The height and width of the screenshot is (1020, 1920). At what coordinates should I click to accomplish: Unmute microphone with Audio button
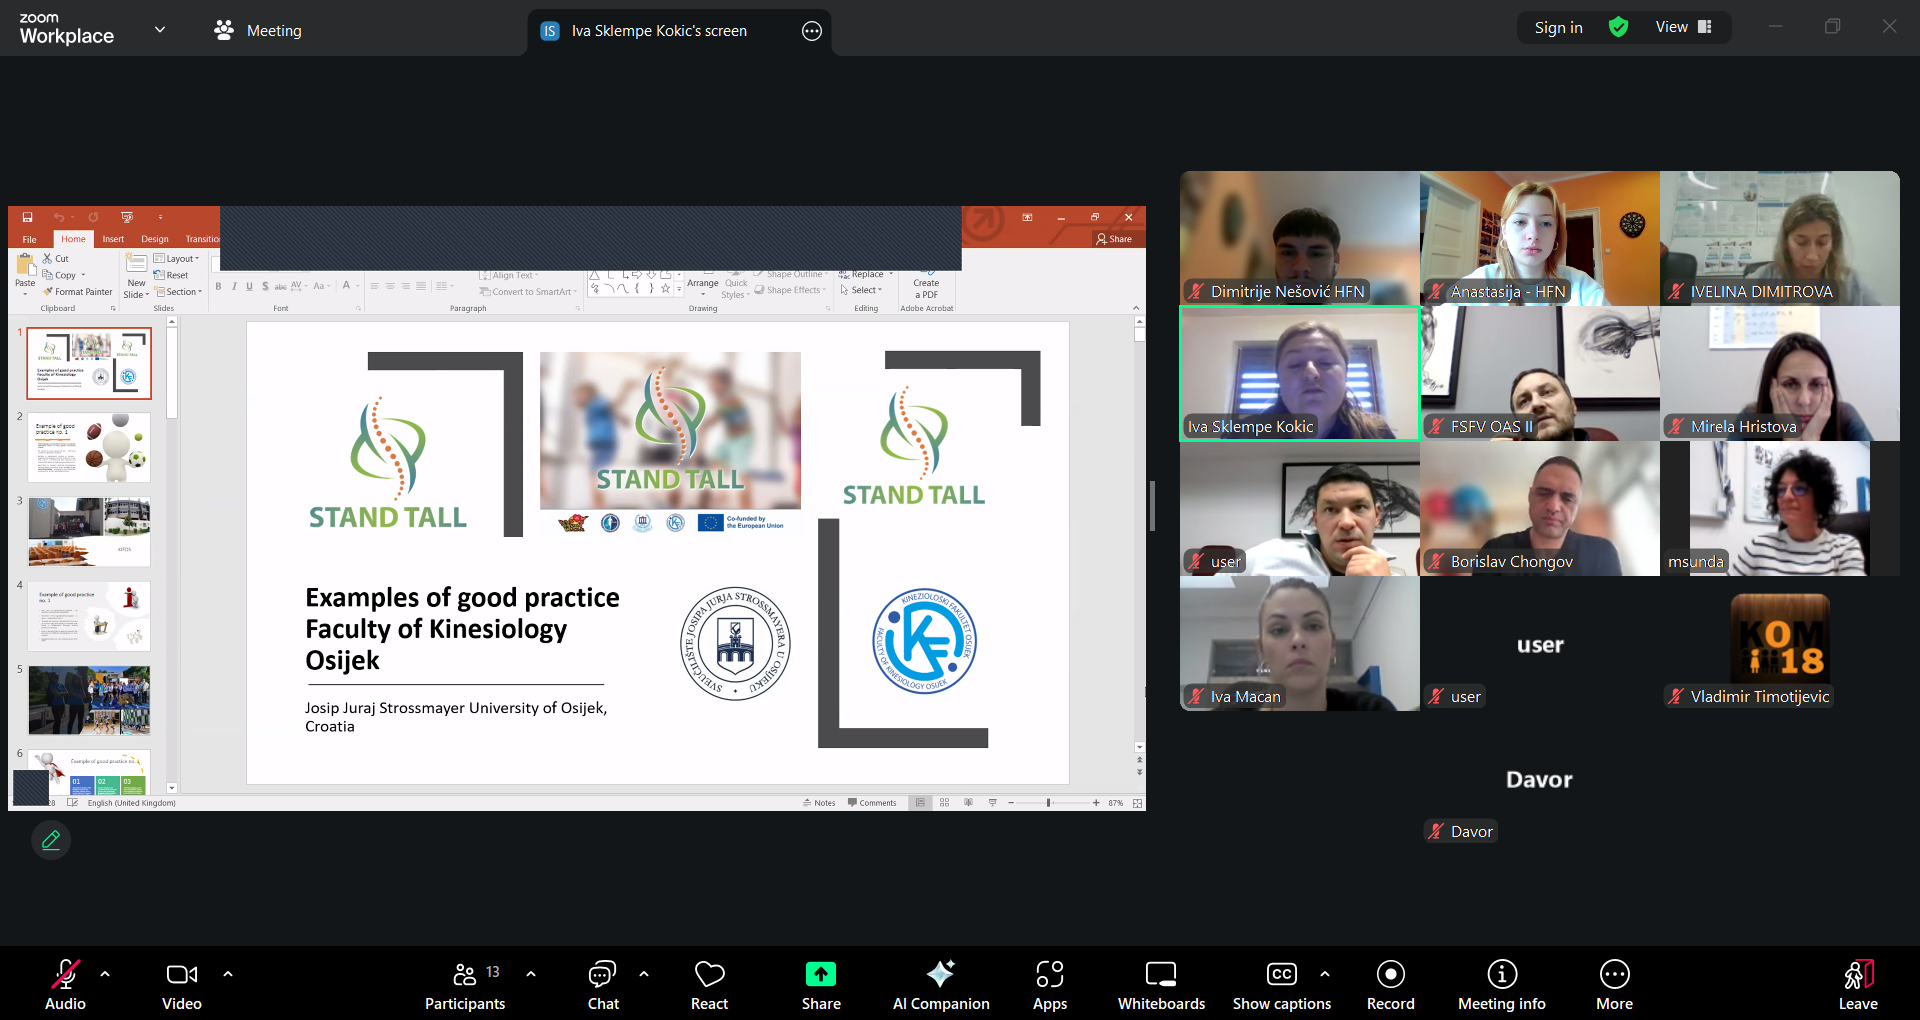[x=65, y=985]
